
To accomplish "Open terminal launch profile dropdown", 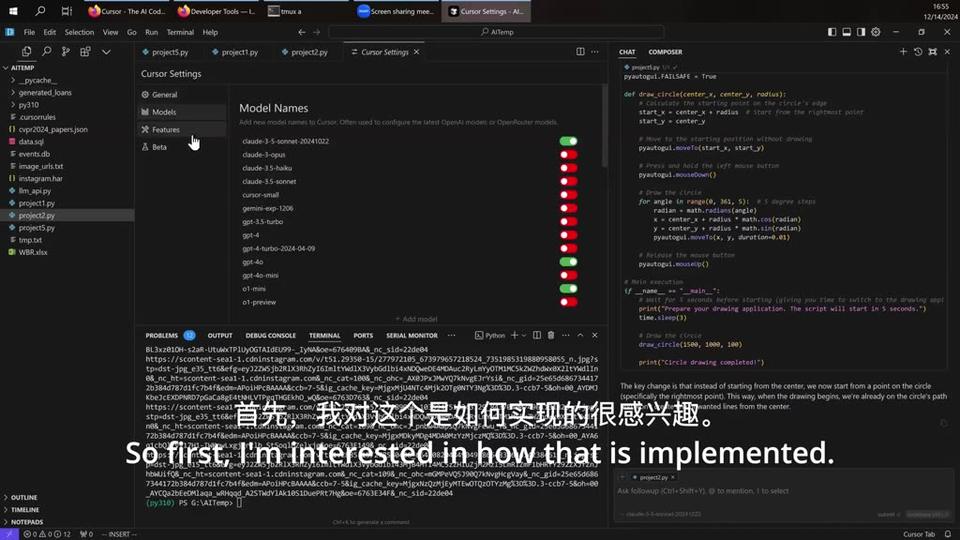I will click(x=524, y=335).
